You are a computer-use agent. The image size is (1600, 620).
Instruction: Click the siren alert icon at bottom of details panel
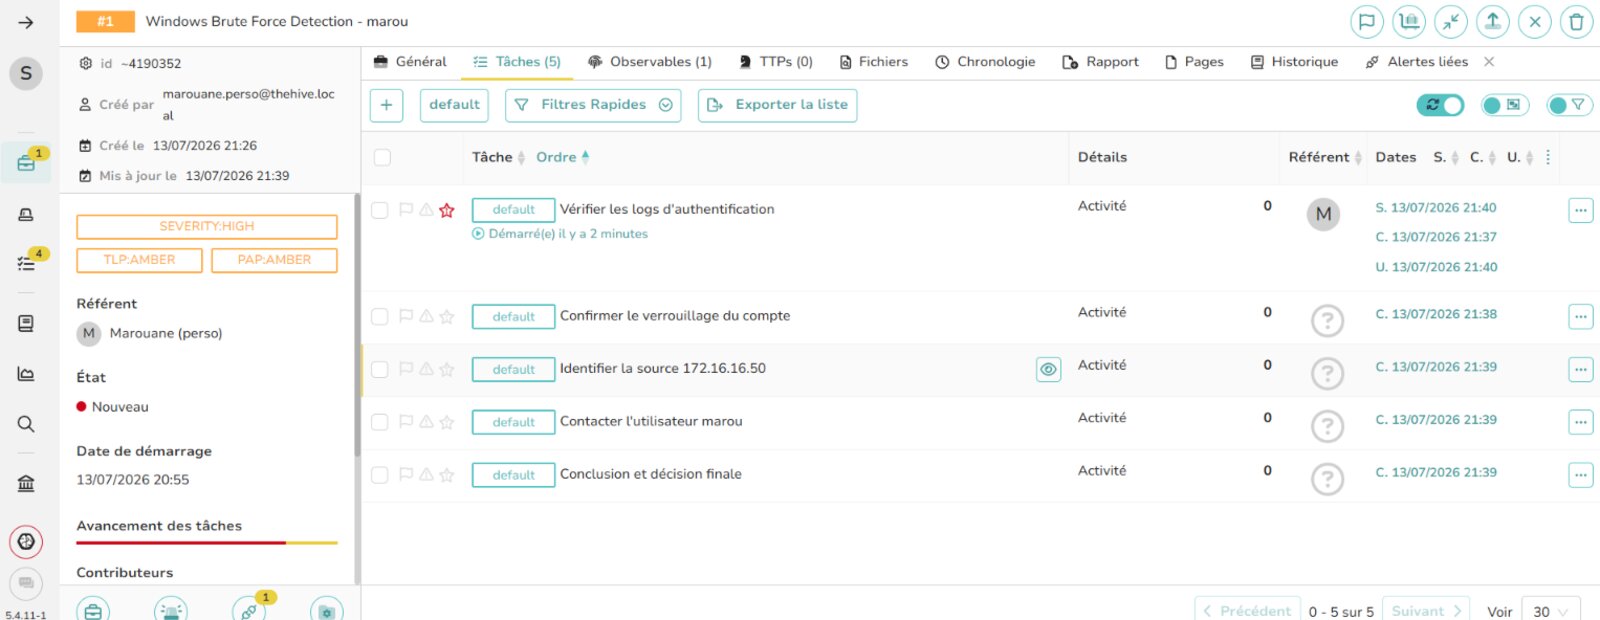171,610
